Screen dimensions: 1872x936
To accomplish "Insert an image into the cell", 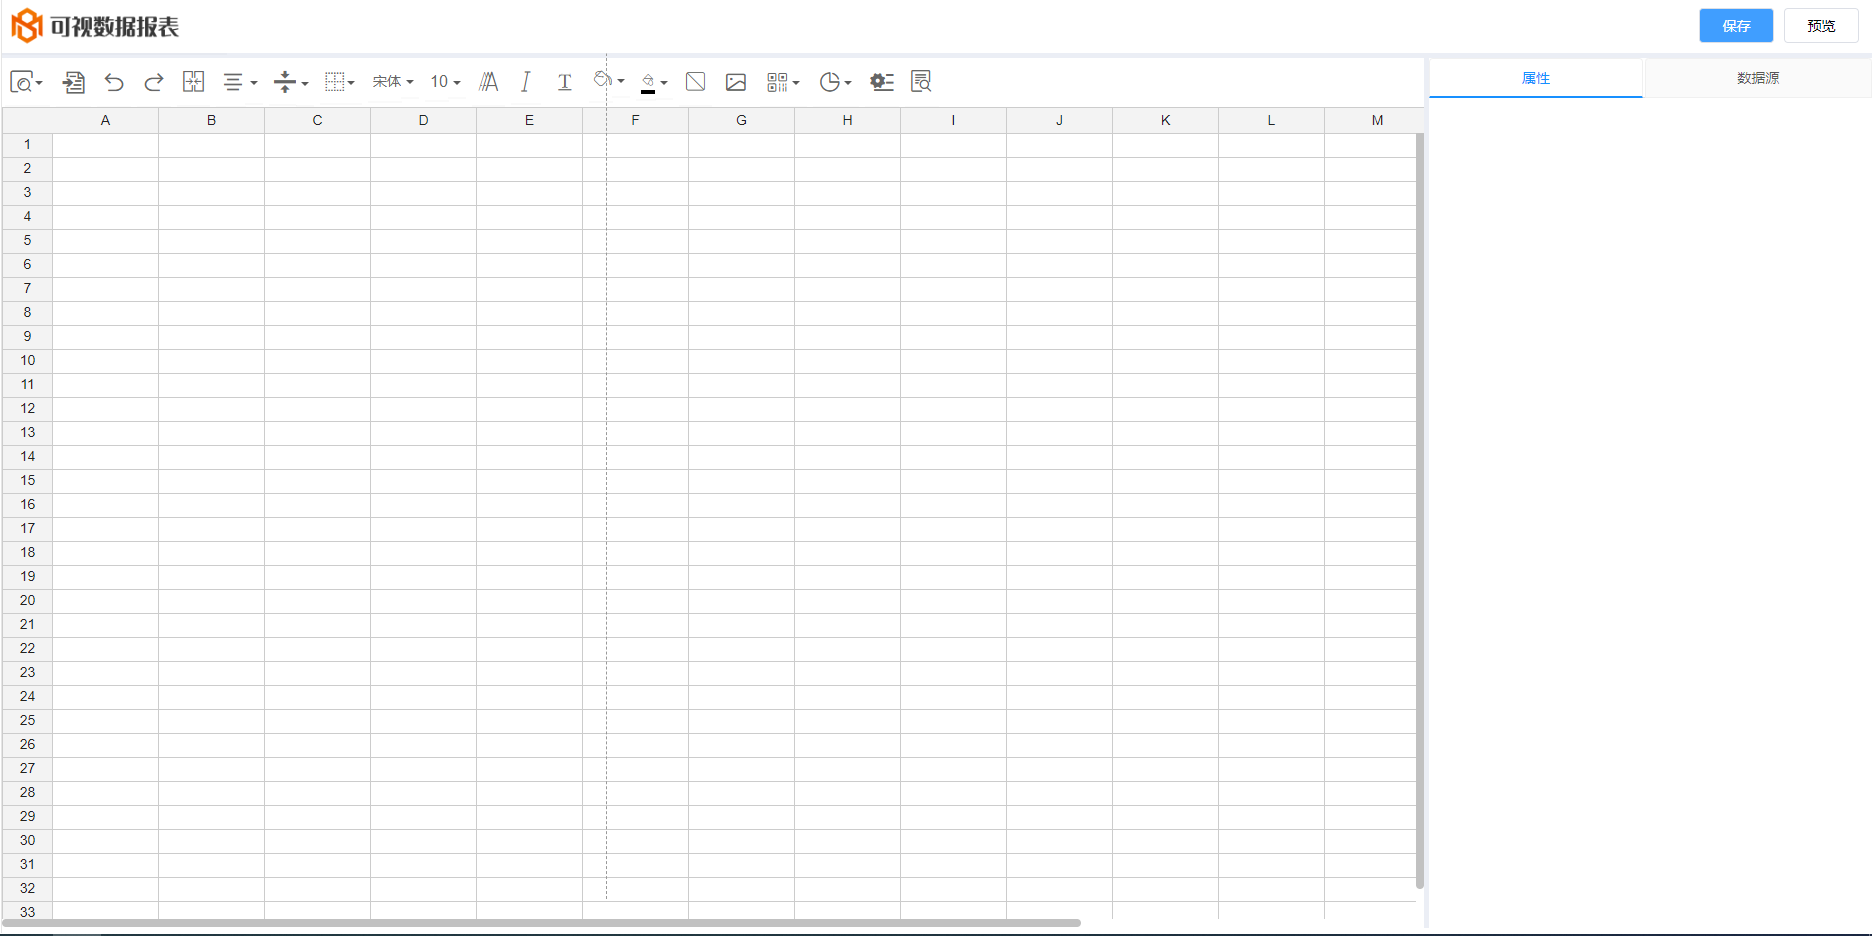I will [x=736, y=82].
